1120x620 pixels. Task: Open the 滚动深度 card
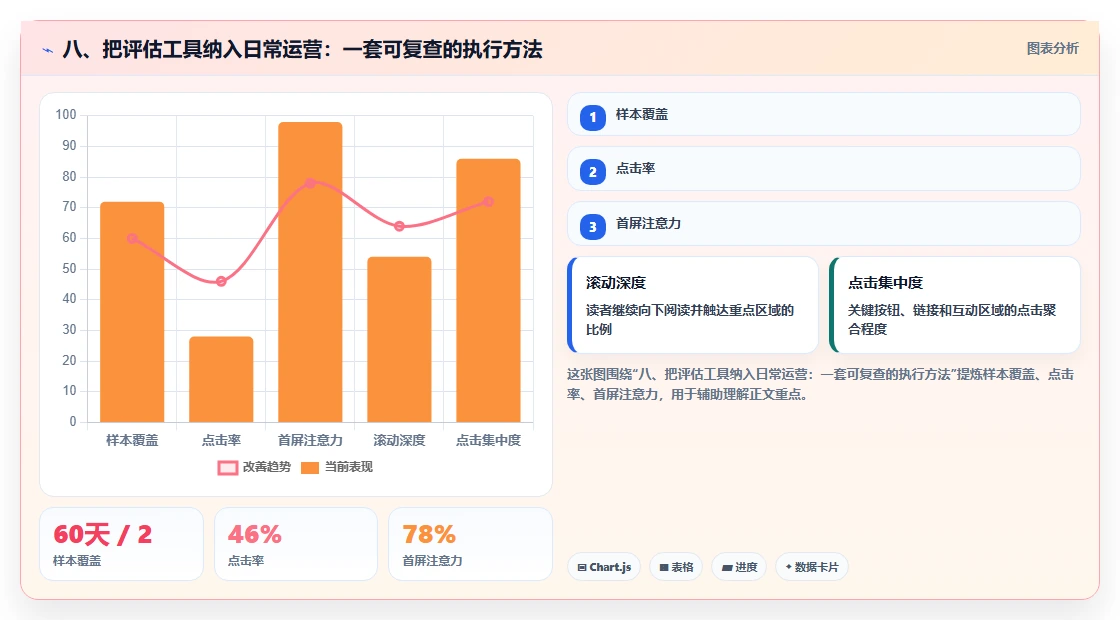pyautogui.click(x=693, y=305)
